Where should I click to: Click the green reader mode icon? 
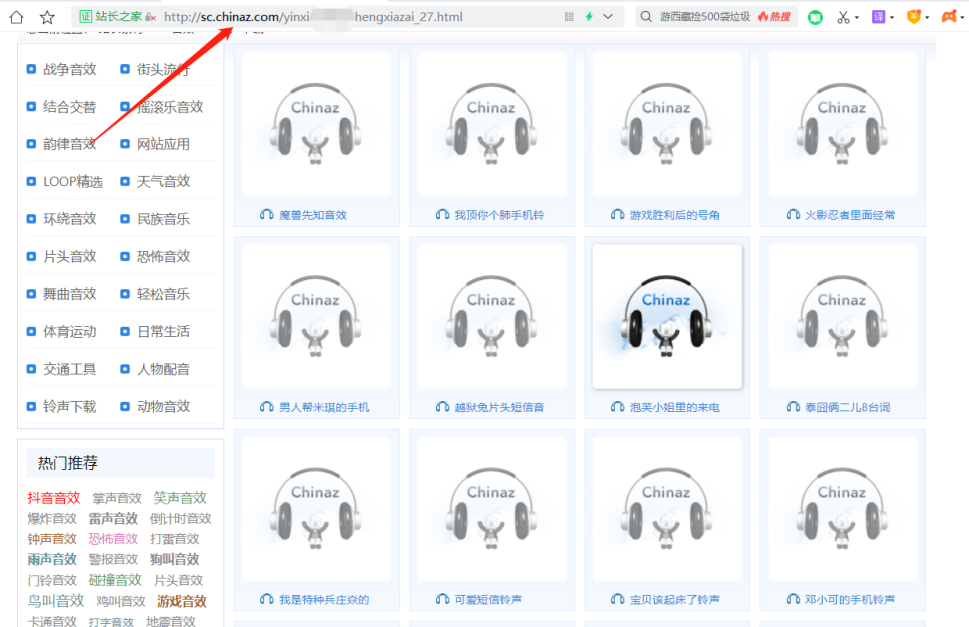(x=815, y=15)
